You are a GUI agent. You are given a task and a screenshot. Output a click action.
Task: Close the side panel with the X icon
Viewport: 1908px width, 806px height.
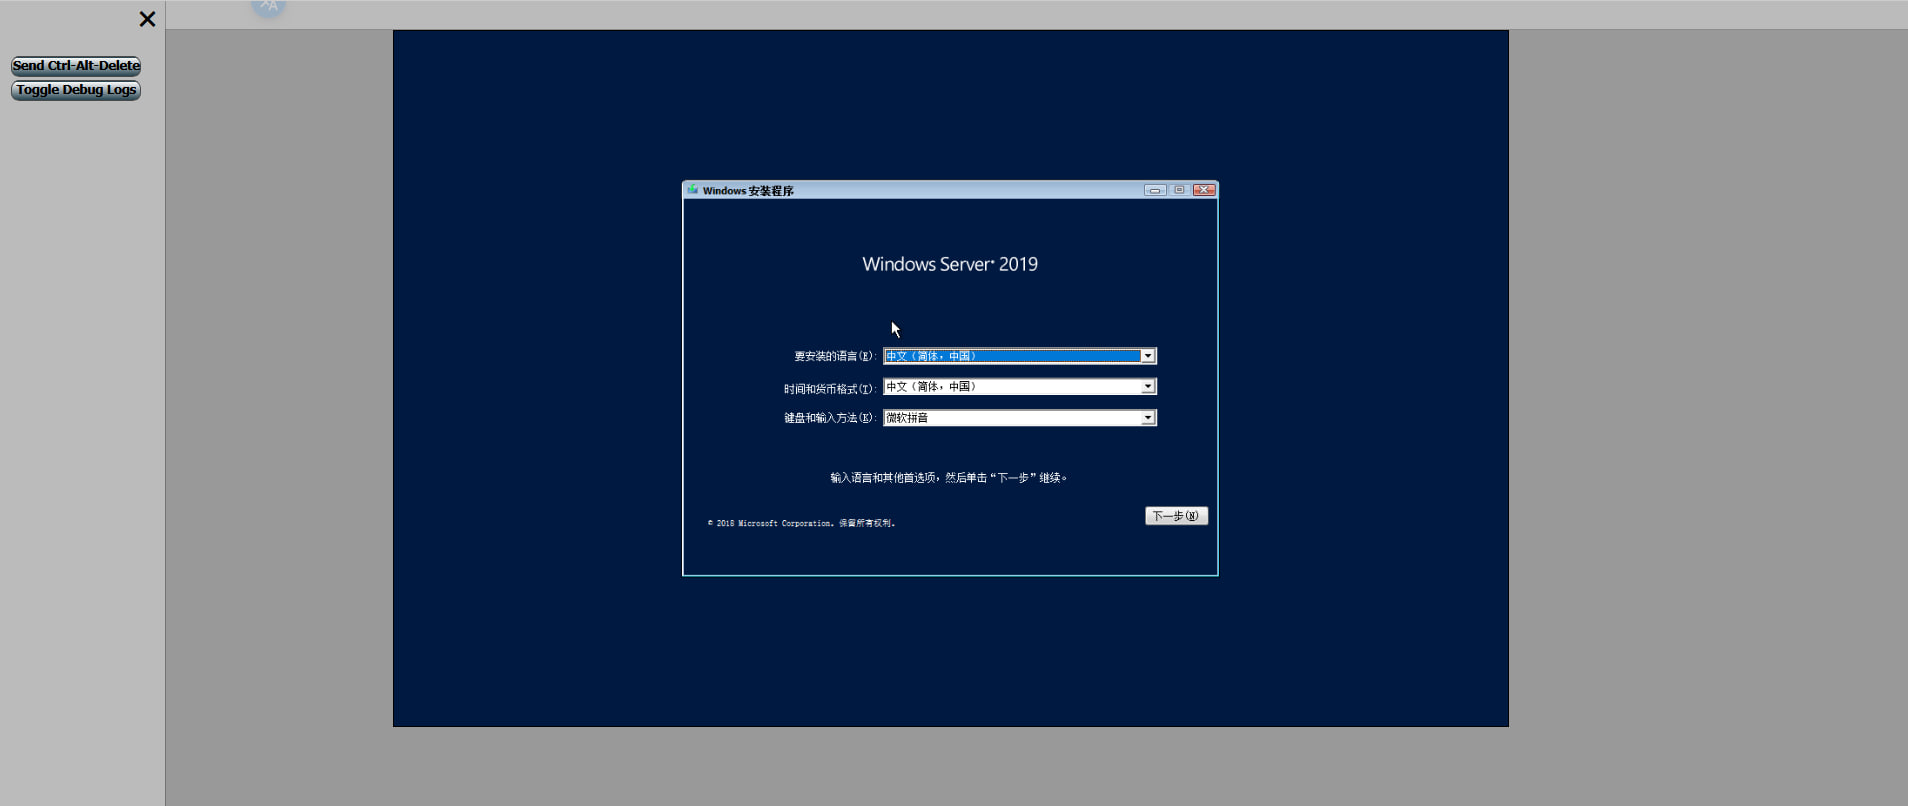point(147,19)
